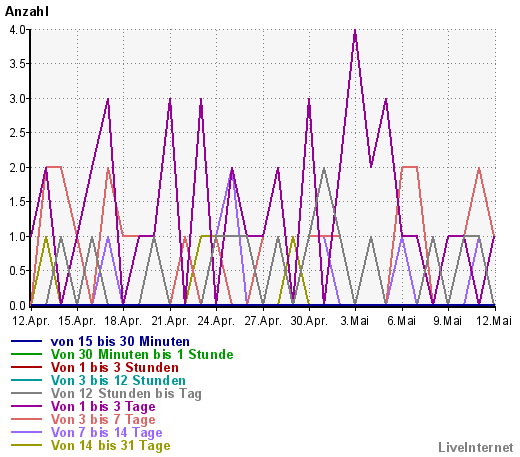520x457 pixels.
Task: Click the x-axis date label '24.Apr.'
Action: tap(216, 321)
